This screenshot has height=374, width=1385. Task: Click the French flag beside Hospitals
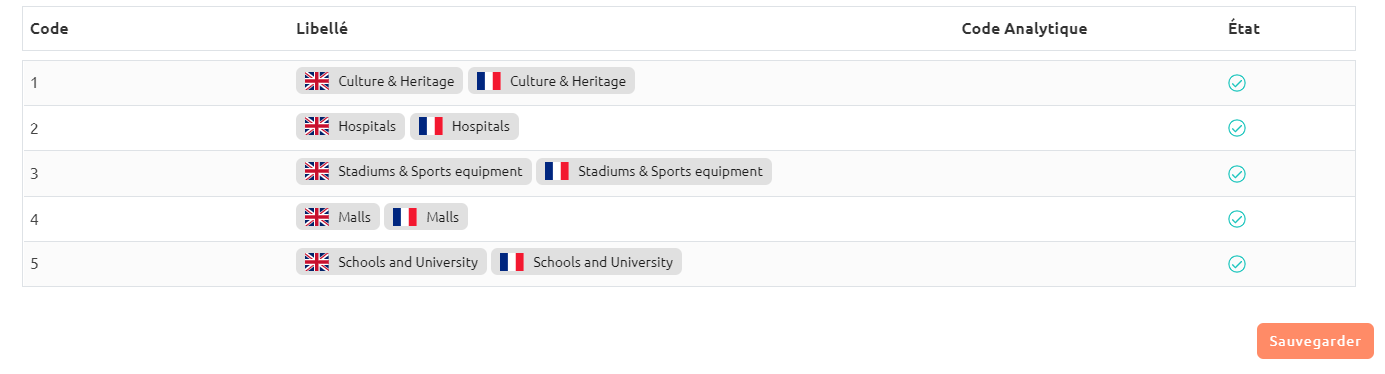(431, 126)
